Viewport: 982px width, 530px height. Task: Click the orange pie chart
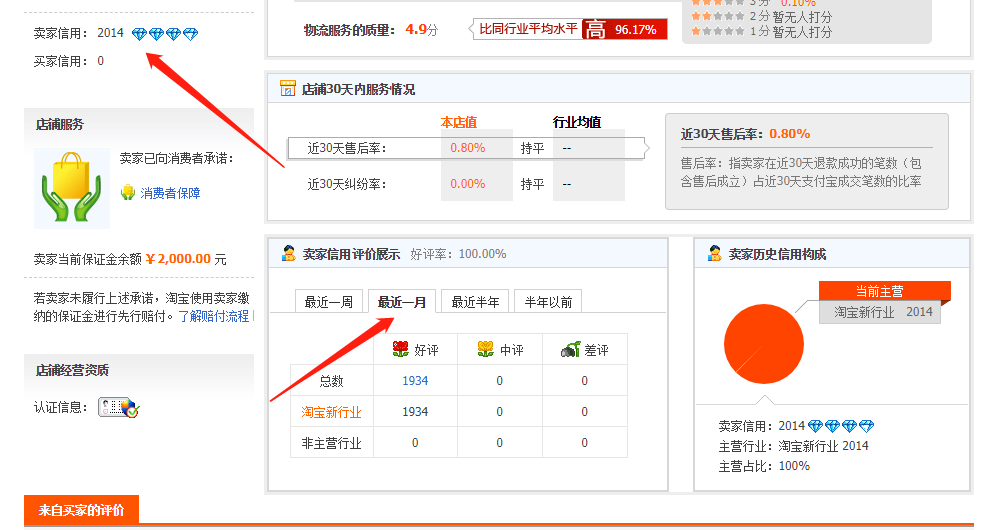coord(763,344)
